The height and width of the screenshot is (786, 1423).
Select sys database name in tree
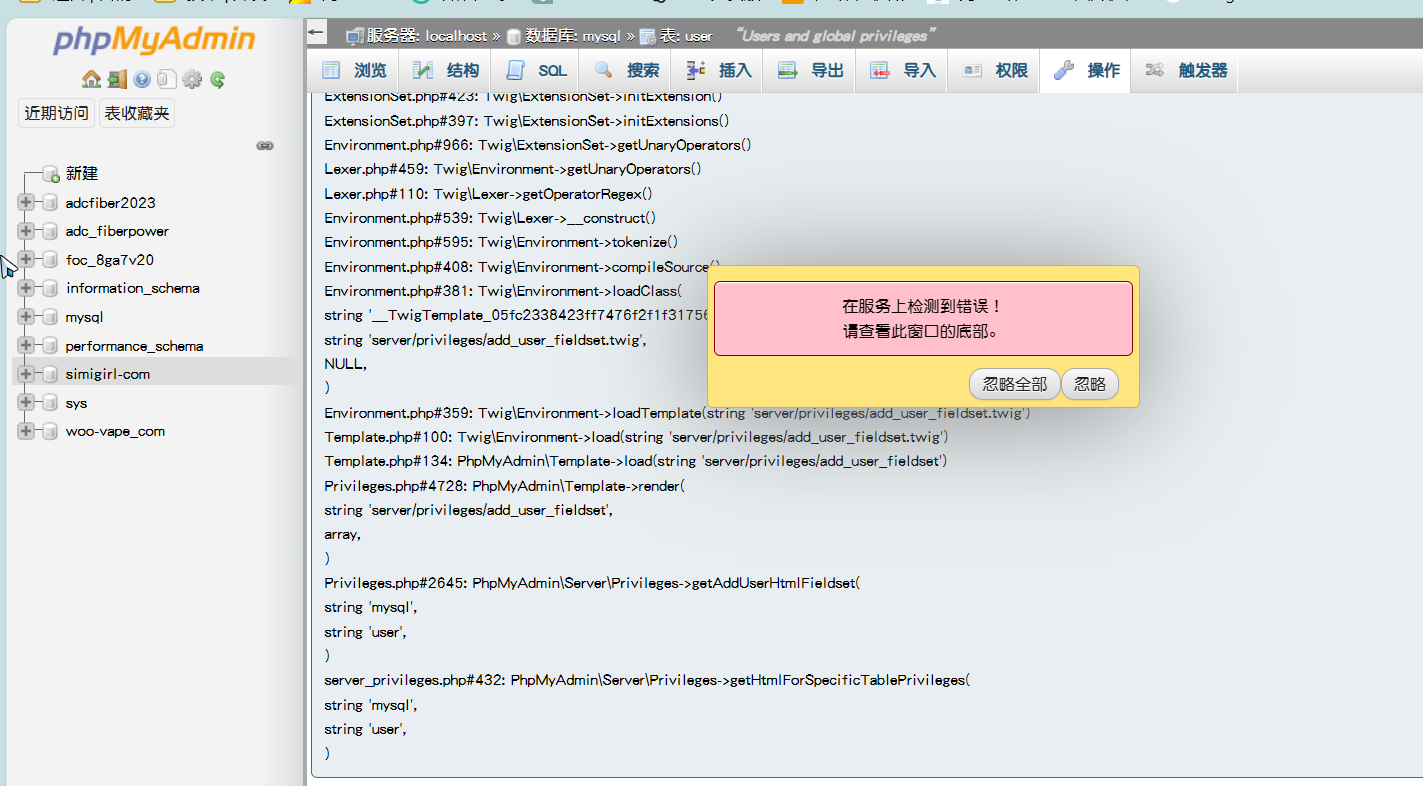click(76, 403)
